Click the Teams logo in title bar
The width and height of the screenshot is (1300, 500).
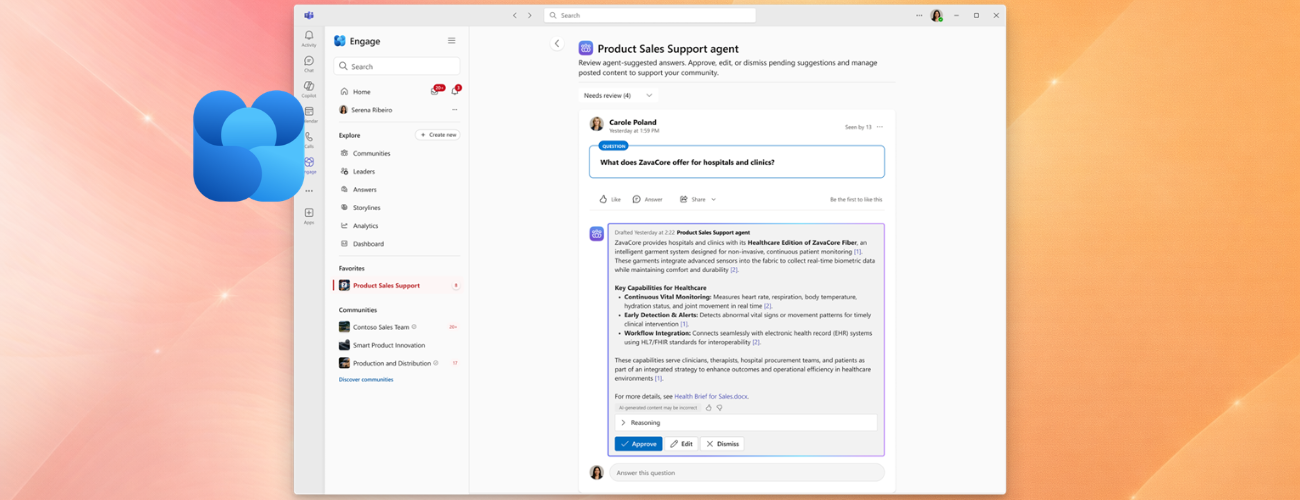(x=309, y=15)
